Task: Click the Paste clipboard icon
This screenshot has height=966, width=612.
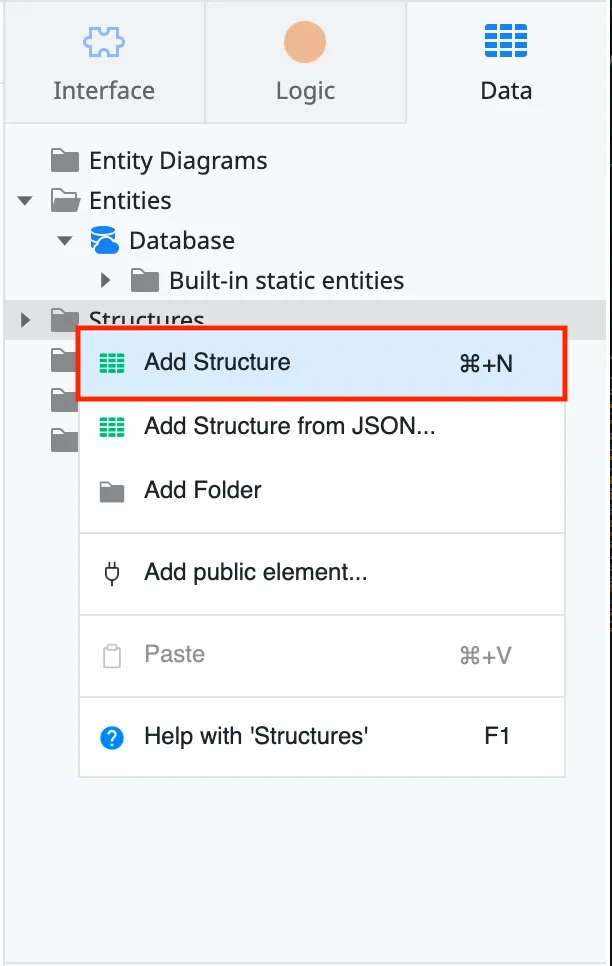Action: coord(110,655)
